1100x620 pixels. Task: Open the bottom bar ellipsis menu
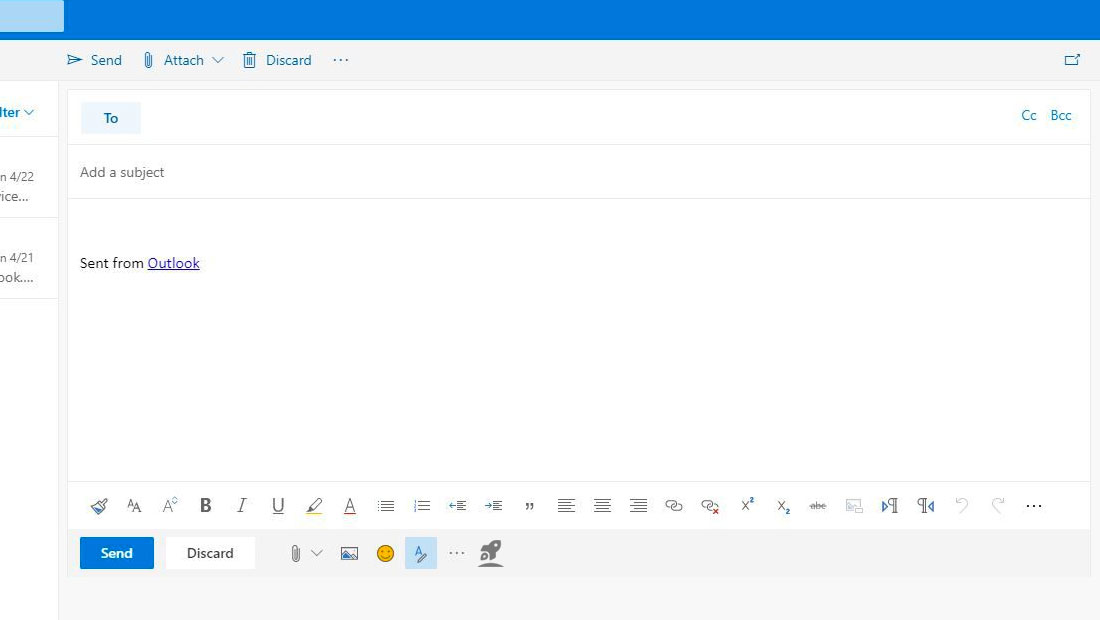[x=457, y=553]
